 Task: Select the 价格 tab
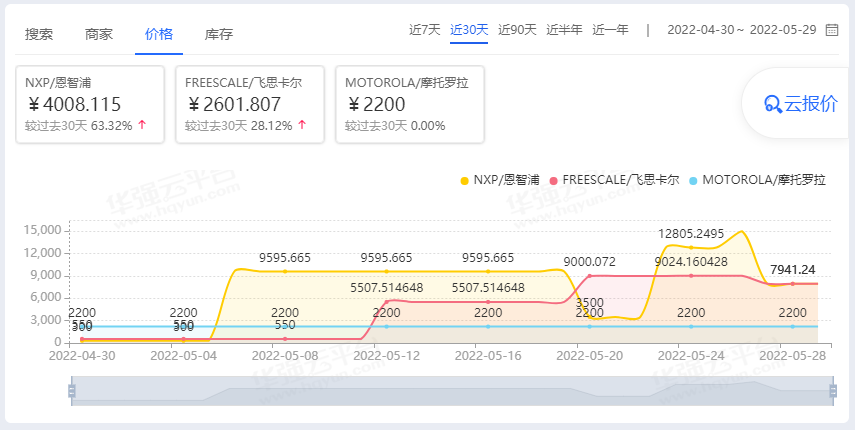pos(159,34)
